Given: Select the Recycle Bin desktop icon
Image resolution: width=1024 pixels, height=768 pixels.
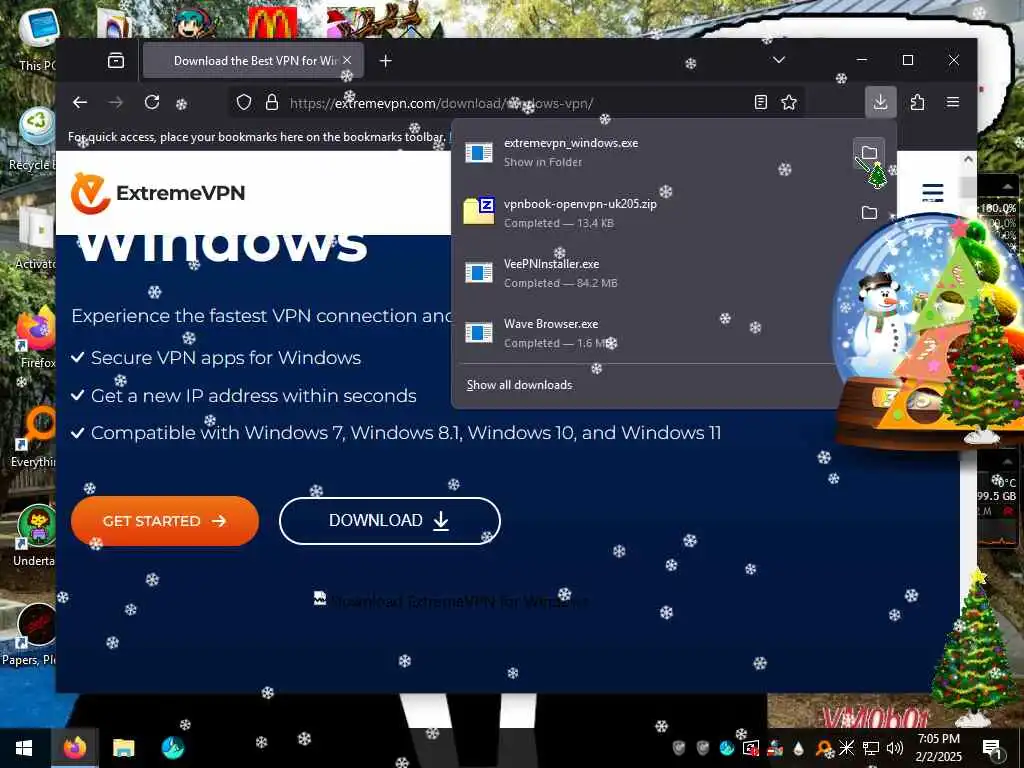Looking at the screenshot, I should tap(33, 140).
